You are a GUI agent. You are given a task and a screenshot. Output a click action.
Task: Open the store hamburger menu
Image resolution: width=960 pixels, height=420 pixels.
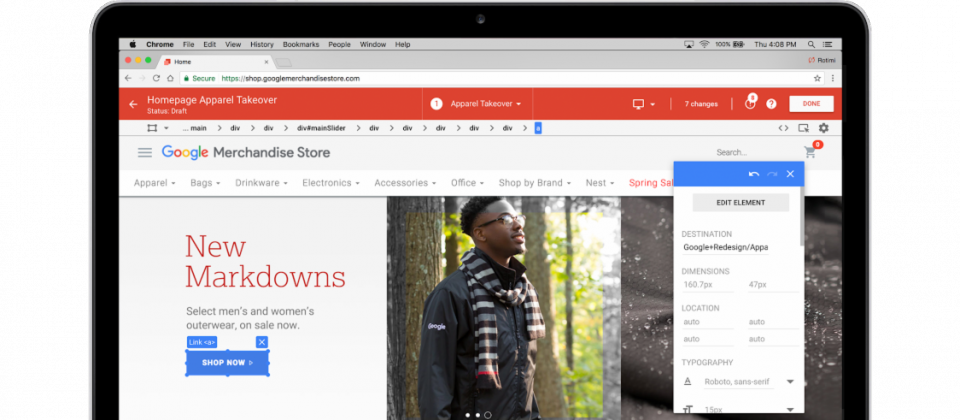(144, 152)
